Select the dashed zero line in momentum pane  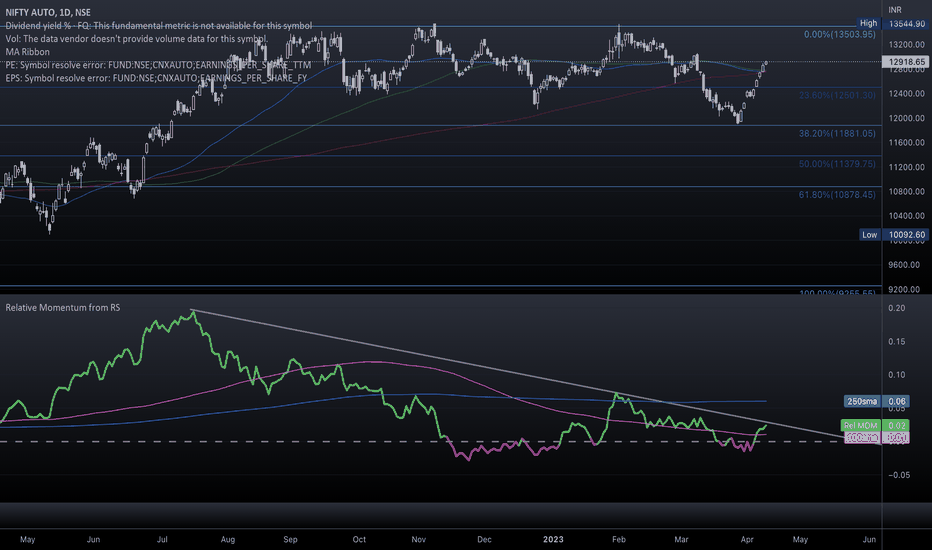pyautogui.click(x=440, y=442)
